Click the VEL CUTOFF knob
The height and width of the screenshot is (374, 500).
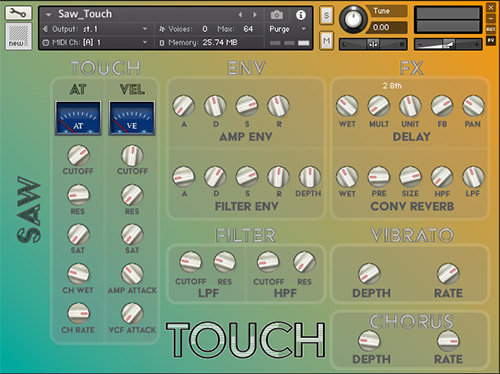pos(132,155)
